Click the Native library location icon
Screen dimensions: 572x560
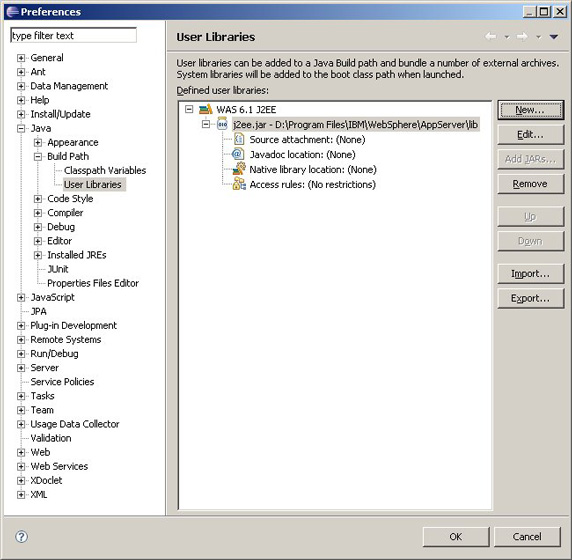coord(239,169)
